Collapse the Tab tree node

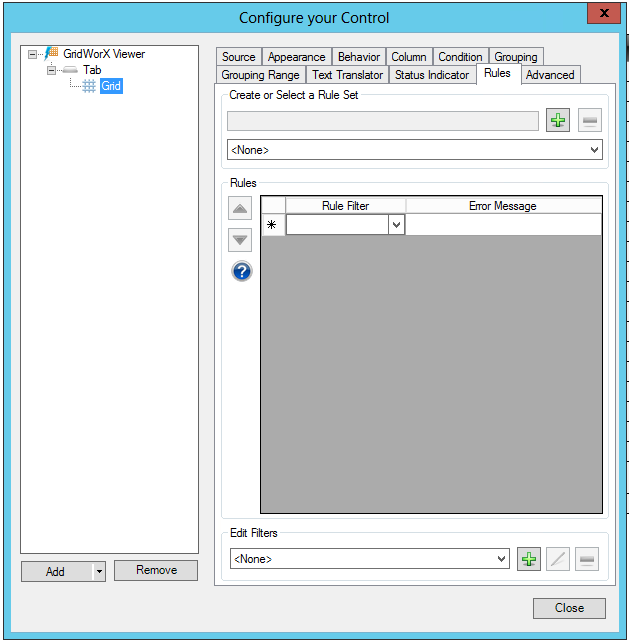[x=51, y=70]
